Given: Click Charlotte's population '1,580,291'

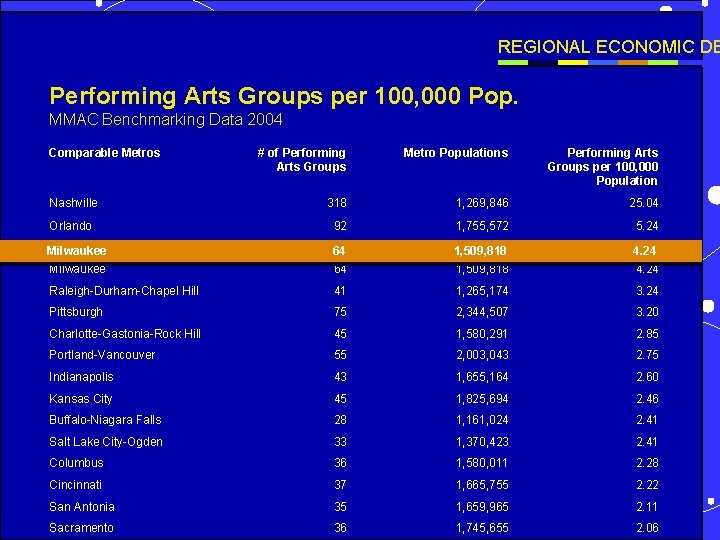Looking at the screenshot, I should (482, 334).
